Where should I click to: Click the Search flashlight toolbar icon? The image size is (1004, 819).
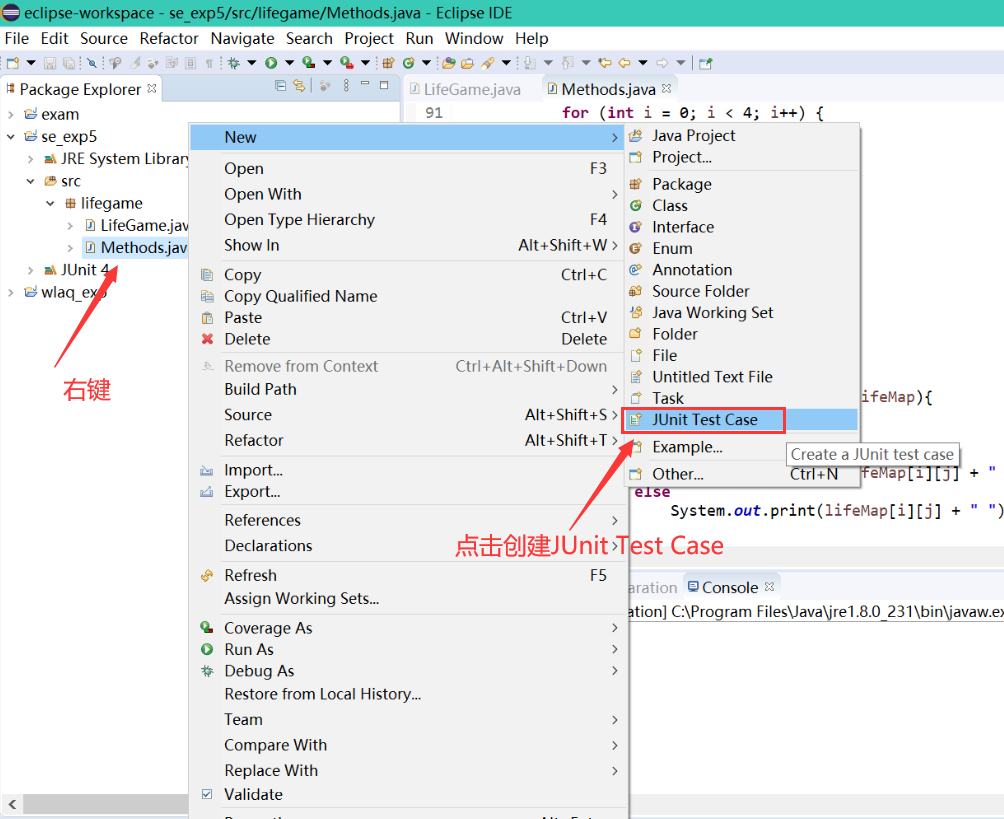tap(488, 63)
